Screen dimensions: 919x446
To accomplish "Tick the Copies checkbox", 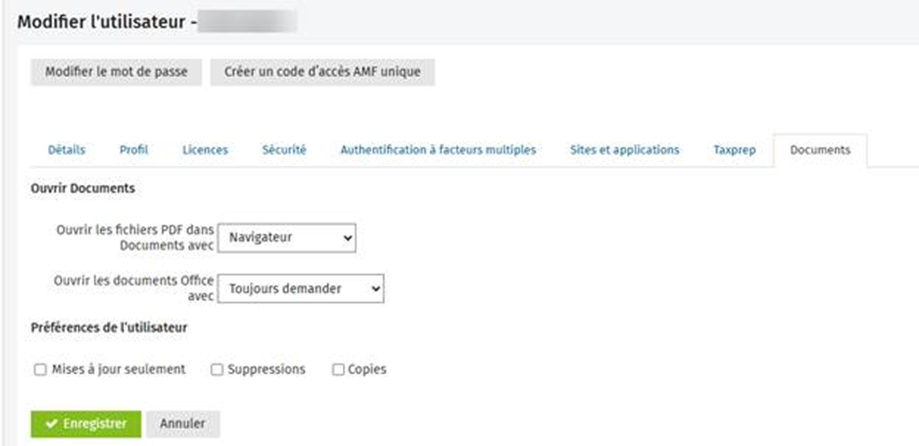I will (338, 370).
